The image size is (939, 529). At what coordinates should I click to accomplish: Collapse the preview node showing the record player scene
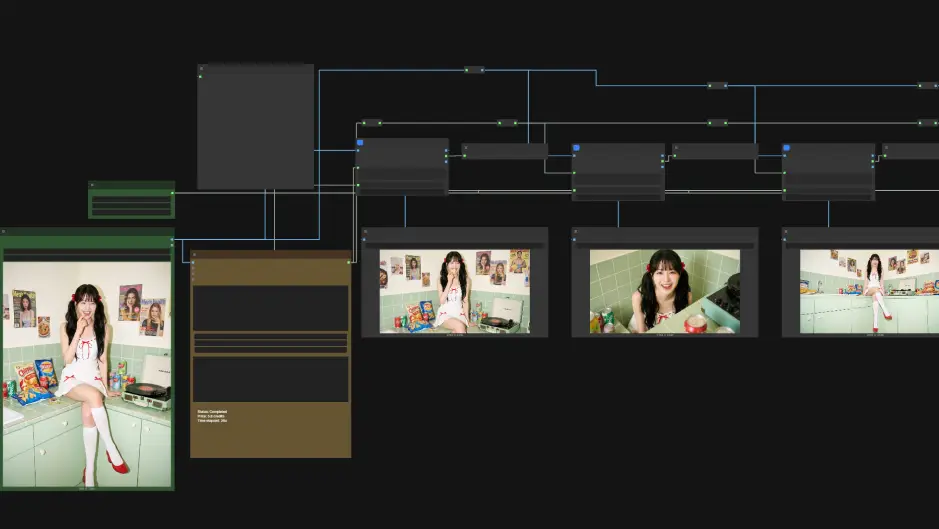click(365, 232)
